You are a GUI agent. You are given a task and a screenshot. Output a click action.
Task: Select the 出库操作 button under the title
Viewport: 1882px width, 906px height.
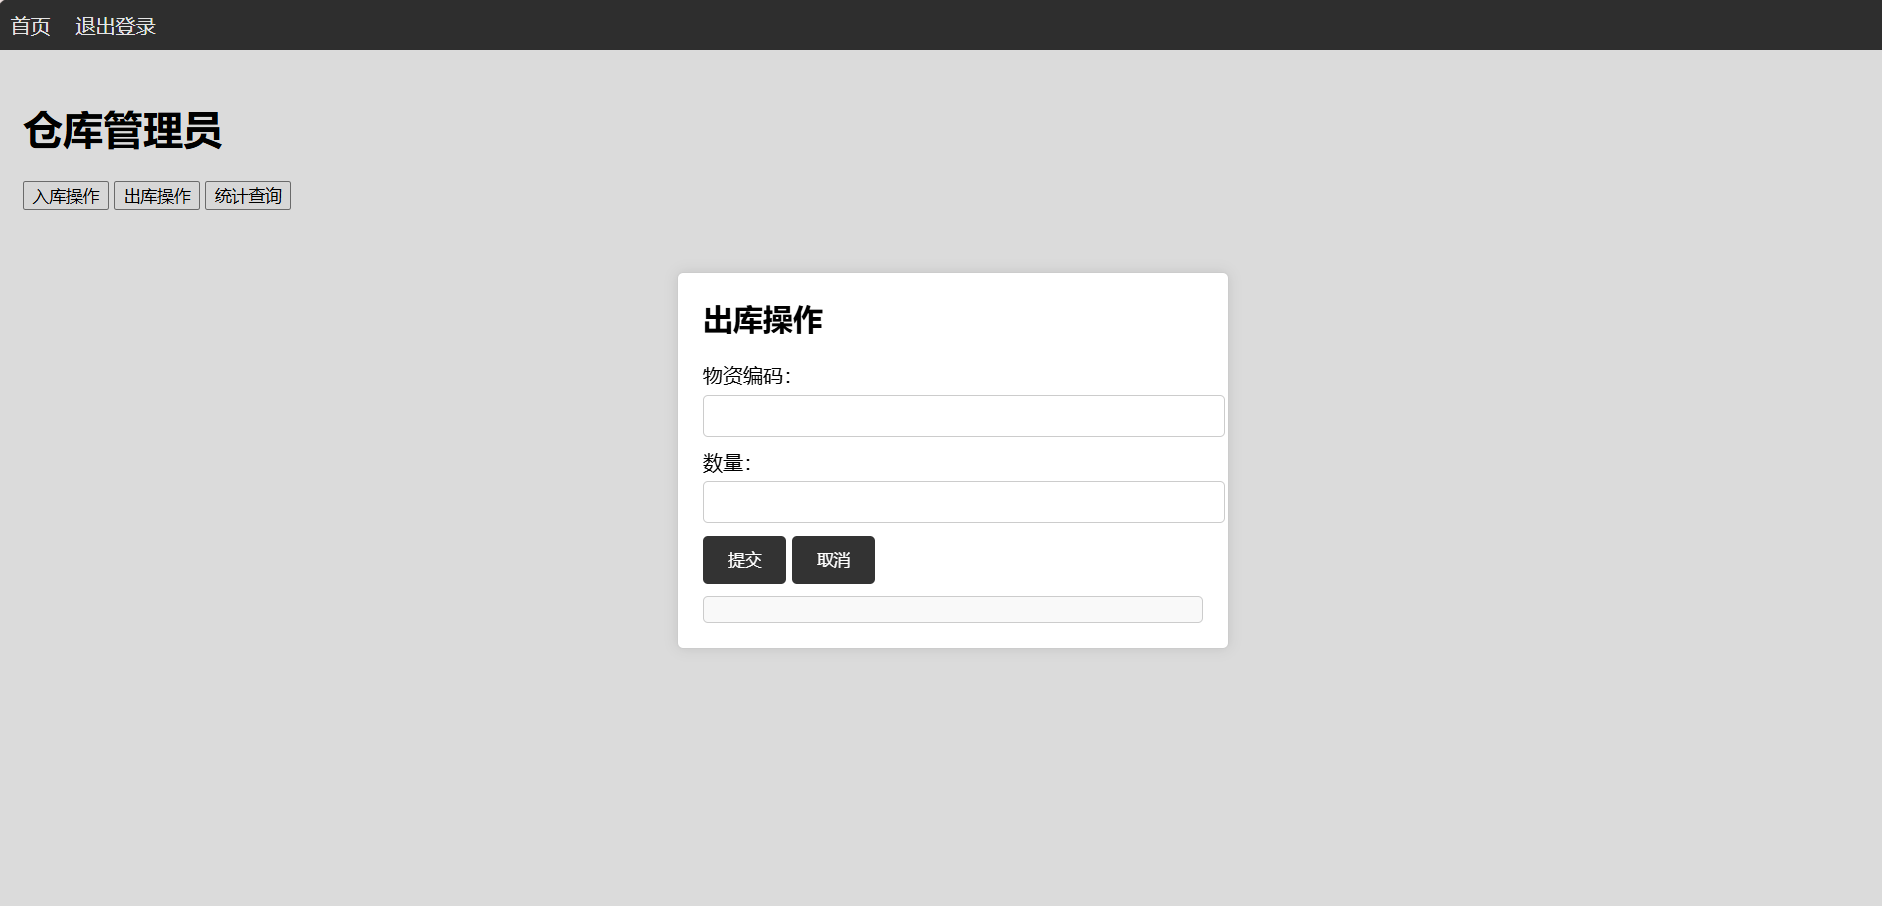[x=157, y=196]
